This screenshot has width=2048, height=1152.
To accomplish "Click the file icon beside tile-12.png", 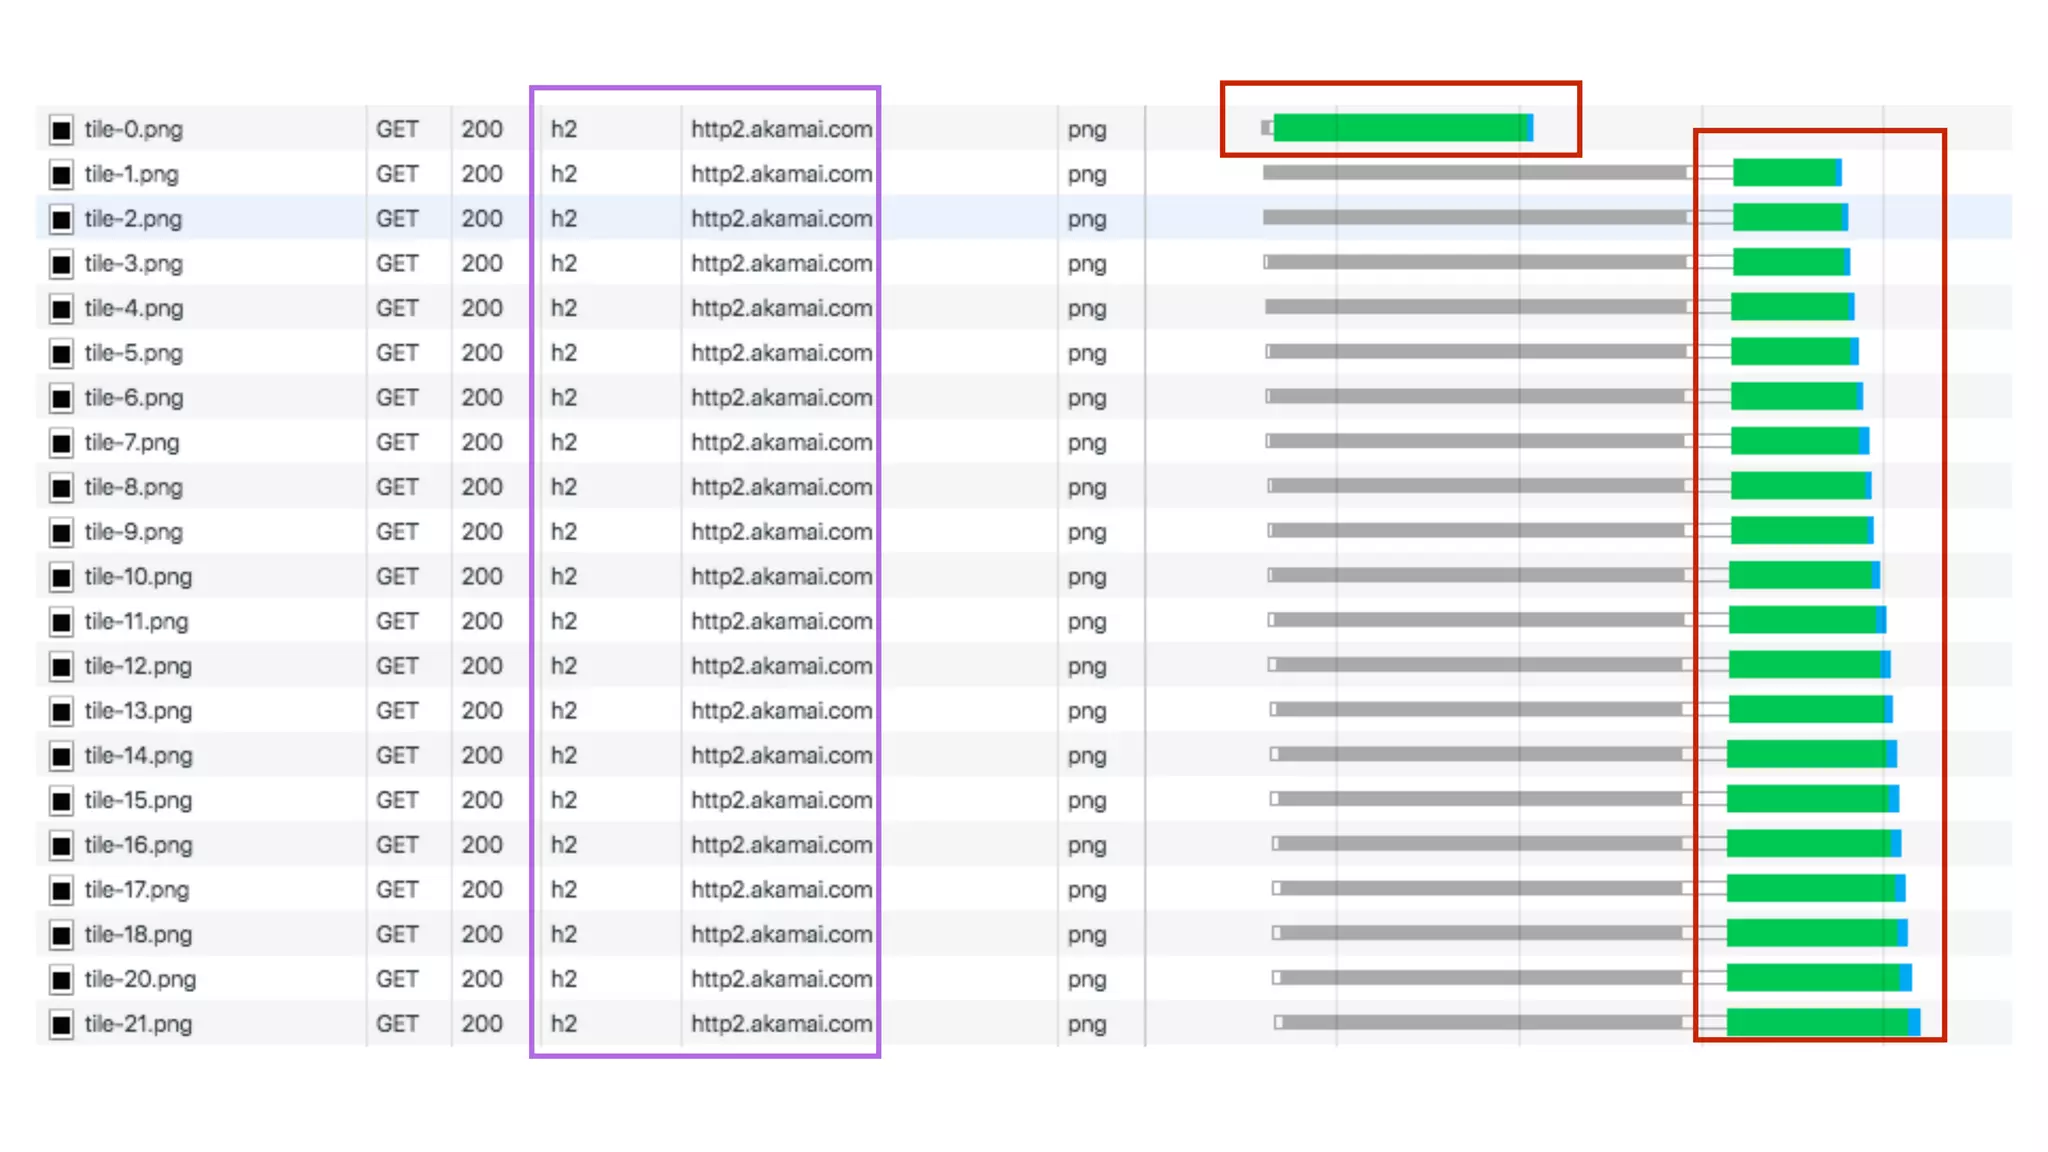I will (61, 667).
